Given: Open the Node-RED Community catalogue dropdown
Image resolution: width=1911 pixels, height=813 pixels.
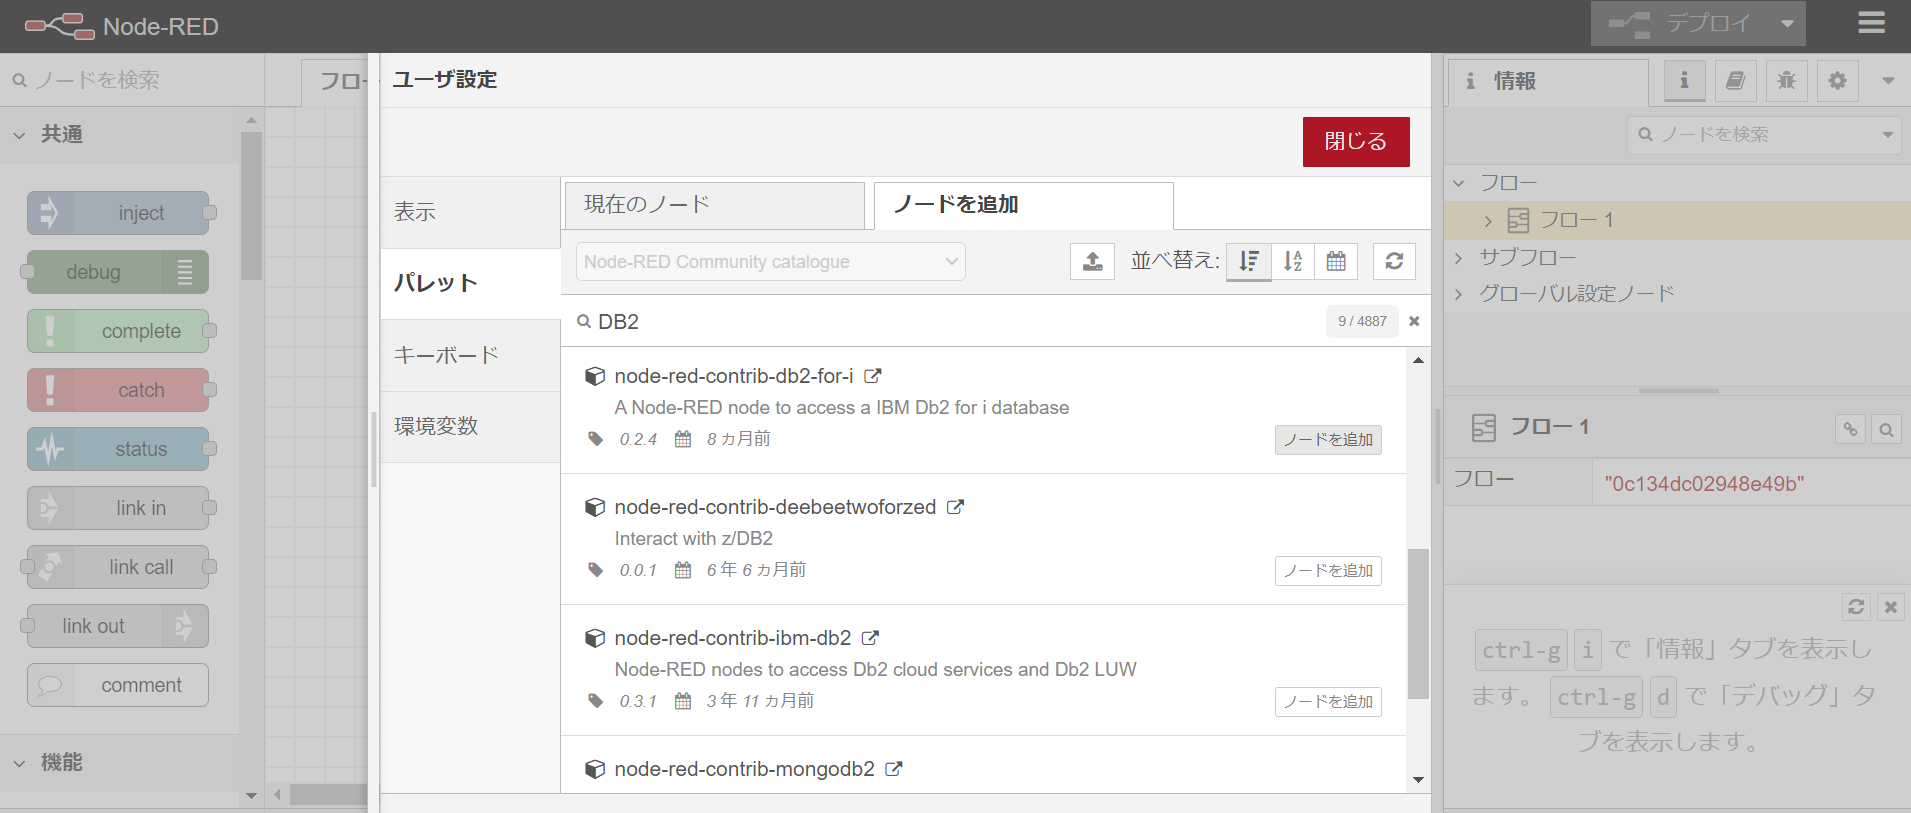Looking at the screenshot, I should coord(770,261).
